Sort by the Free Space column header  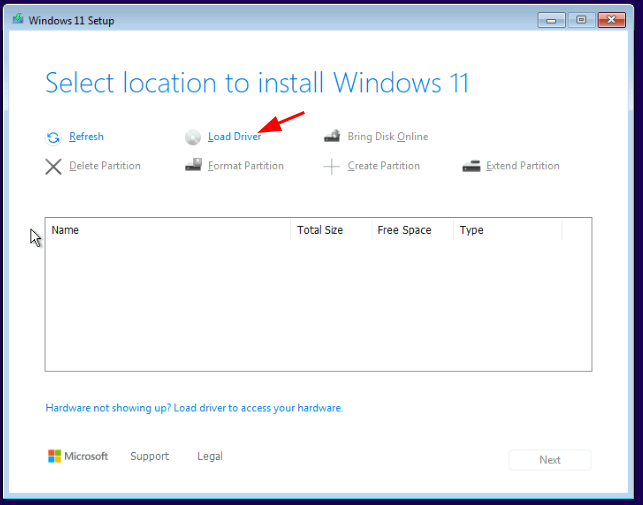point(412,230)
